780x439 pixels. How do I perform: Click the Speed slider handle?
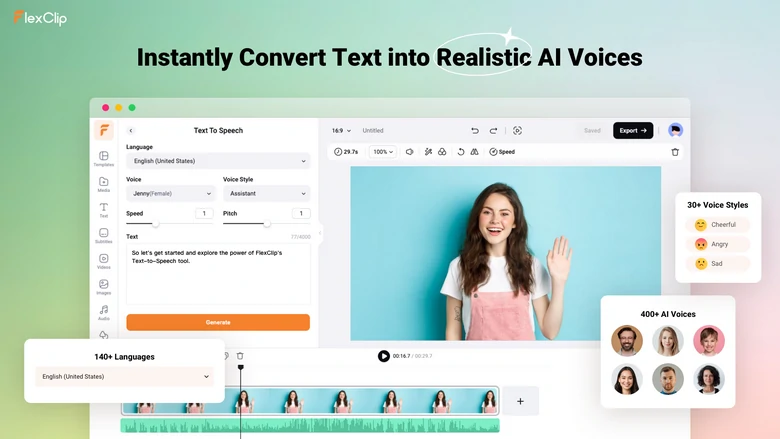[x=156, y=224]
